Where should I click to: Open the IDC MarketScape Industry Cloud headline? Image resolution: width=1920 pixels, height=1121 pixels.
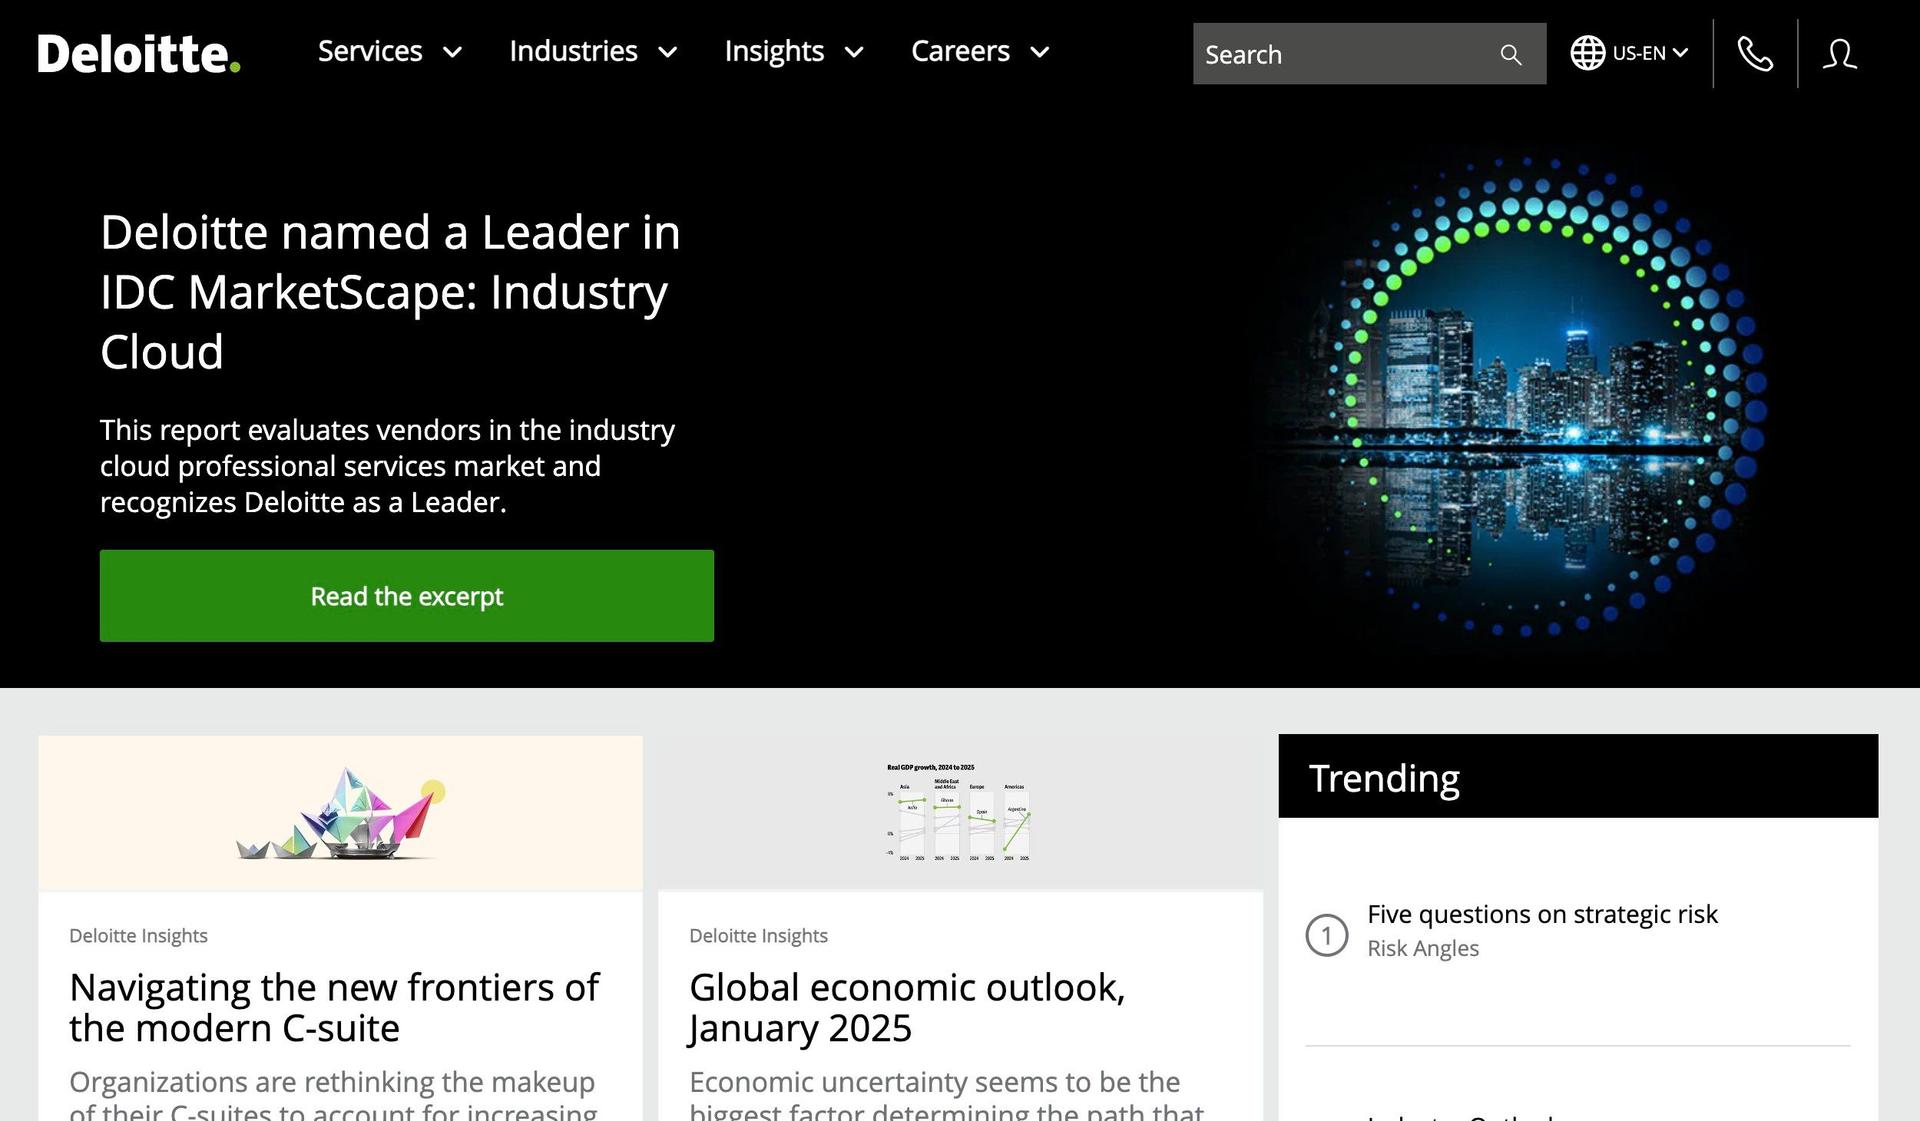pyautogui.click(x=390, y=292)
